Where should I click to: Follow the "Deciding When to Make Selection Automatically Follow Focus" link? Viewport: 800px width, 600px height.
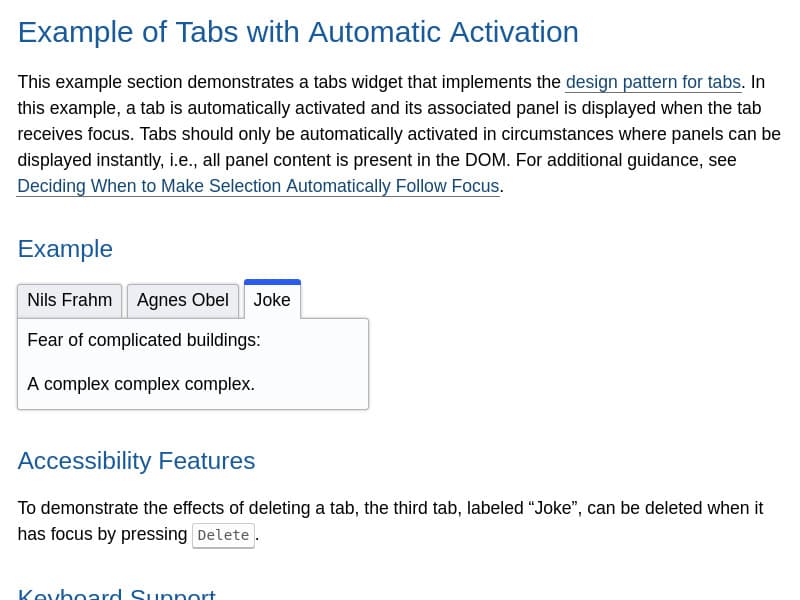(x=258, y=186)
